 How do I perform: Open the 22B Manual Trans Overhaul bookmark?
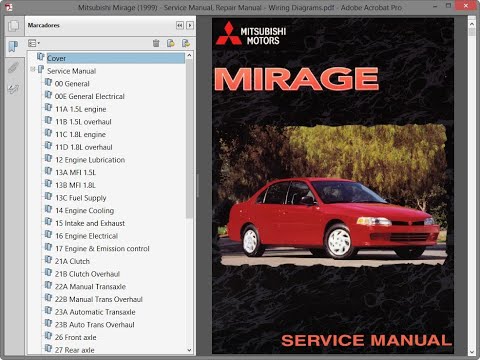click(99, 299)
